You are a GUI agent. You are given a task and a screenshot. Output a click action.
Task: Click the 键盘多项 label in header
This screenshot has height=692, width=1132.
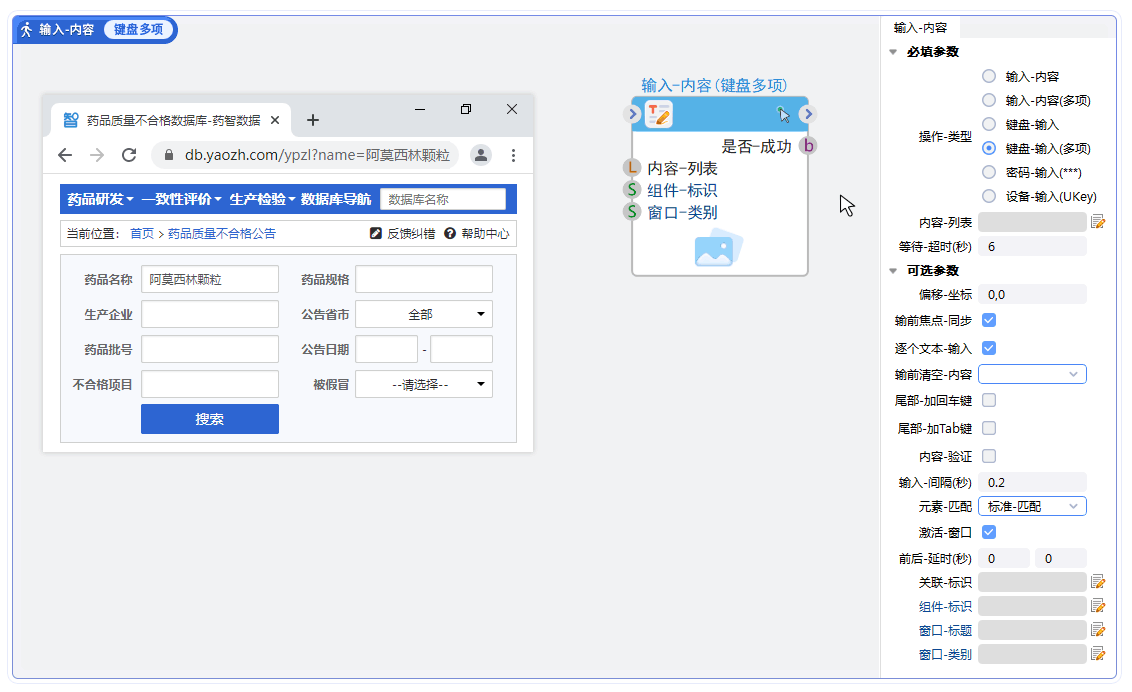[138, 30]
